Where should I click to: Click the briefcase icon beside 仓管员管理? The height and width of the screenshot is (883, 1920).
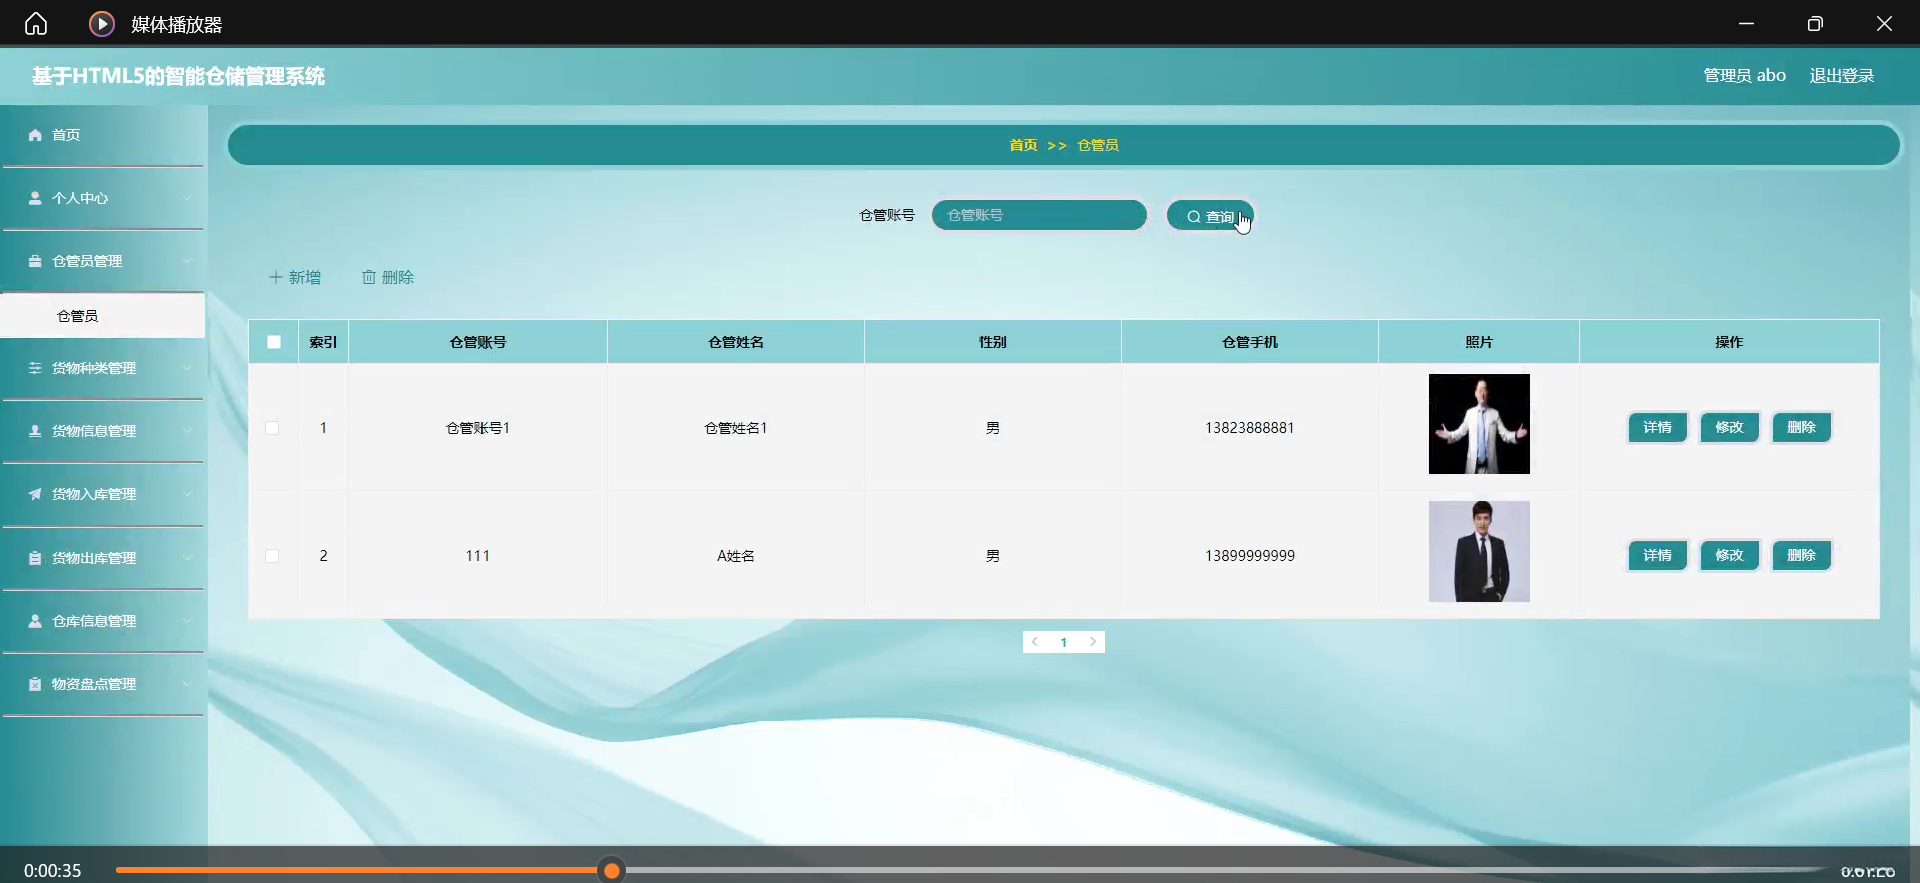[35, 261]
